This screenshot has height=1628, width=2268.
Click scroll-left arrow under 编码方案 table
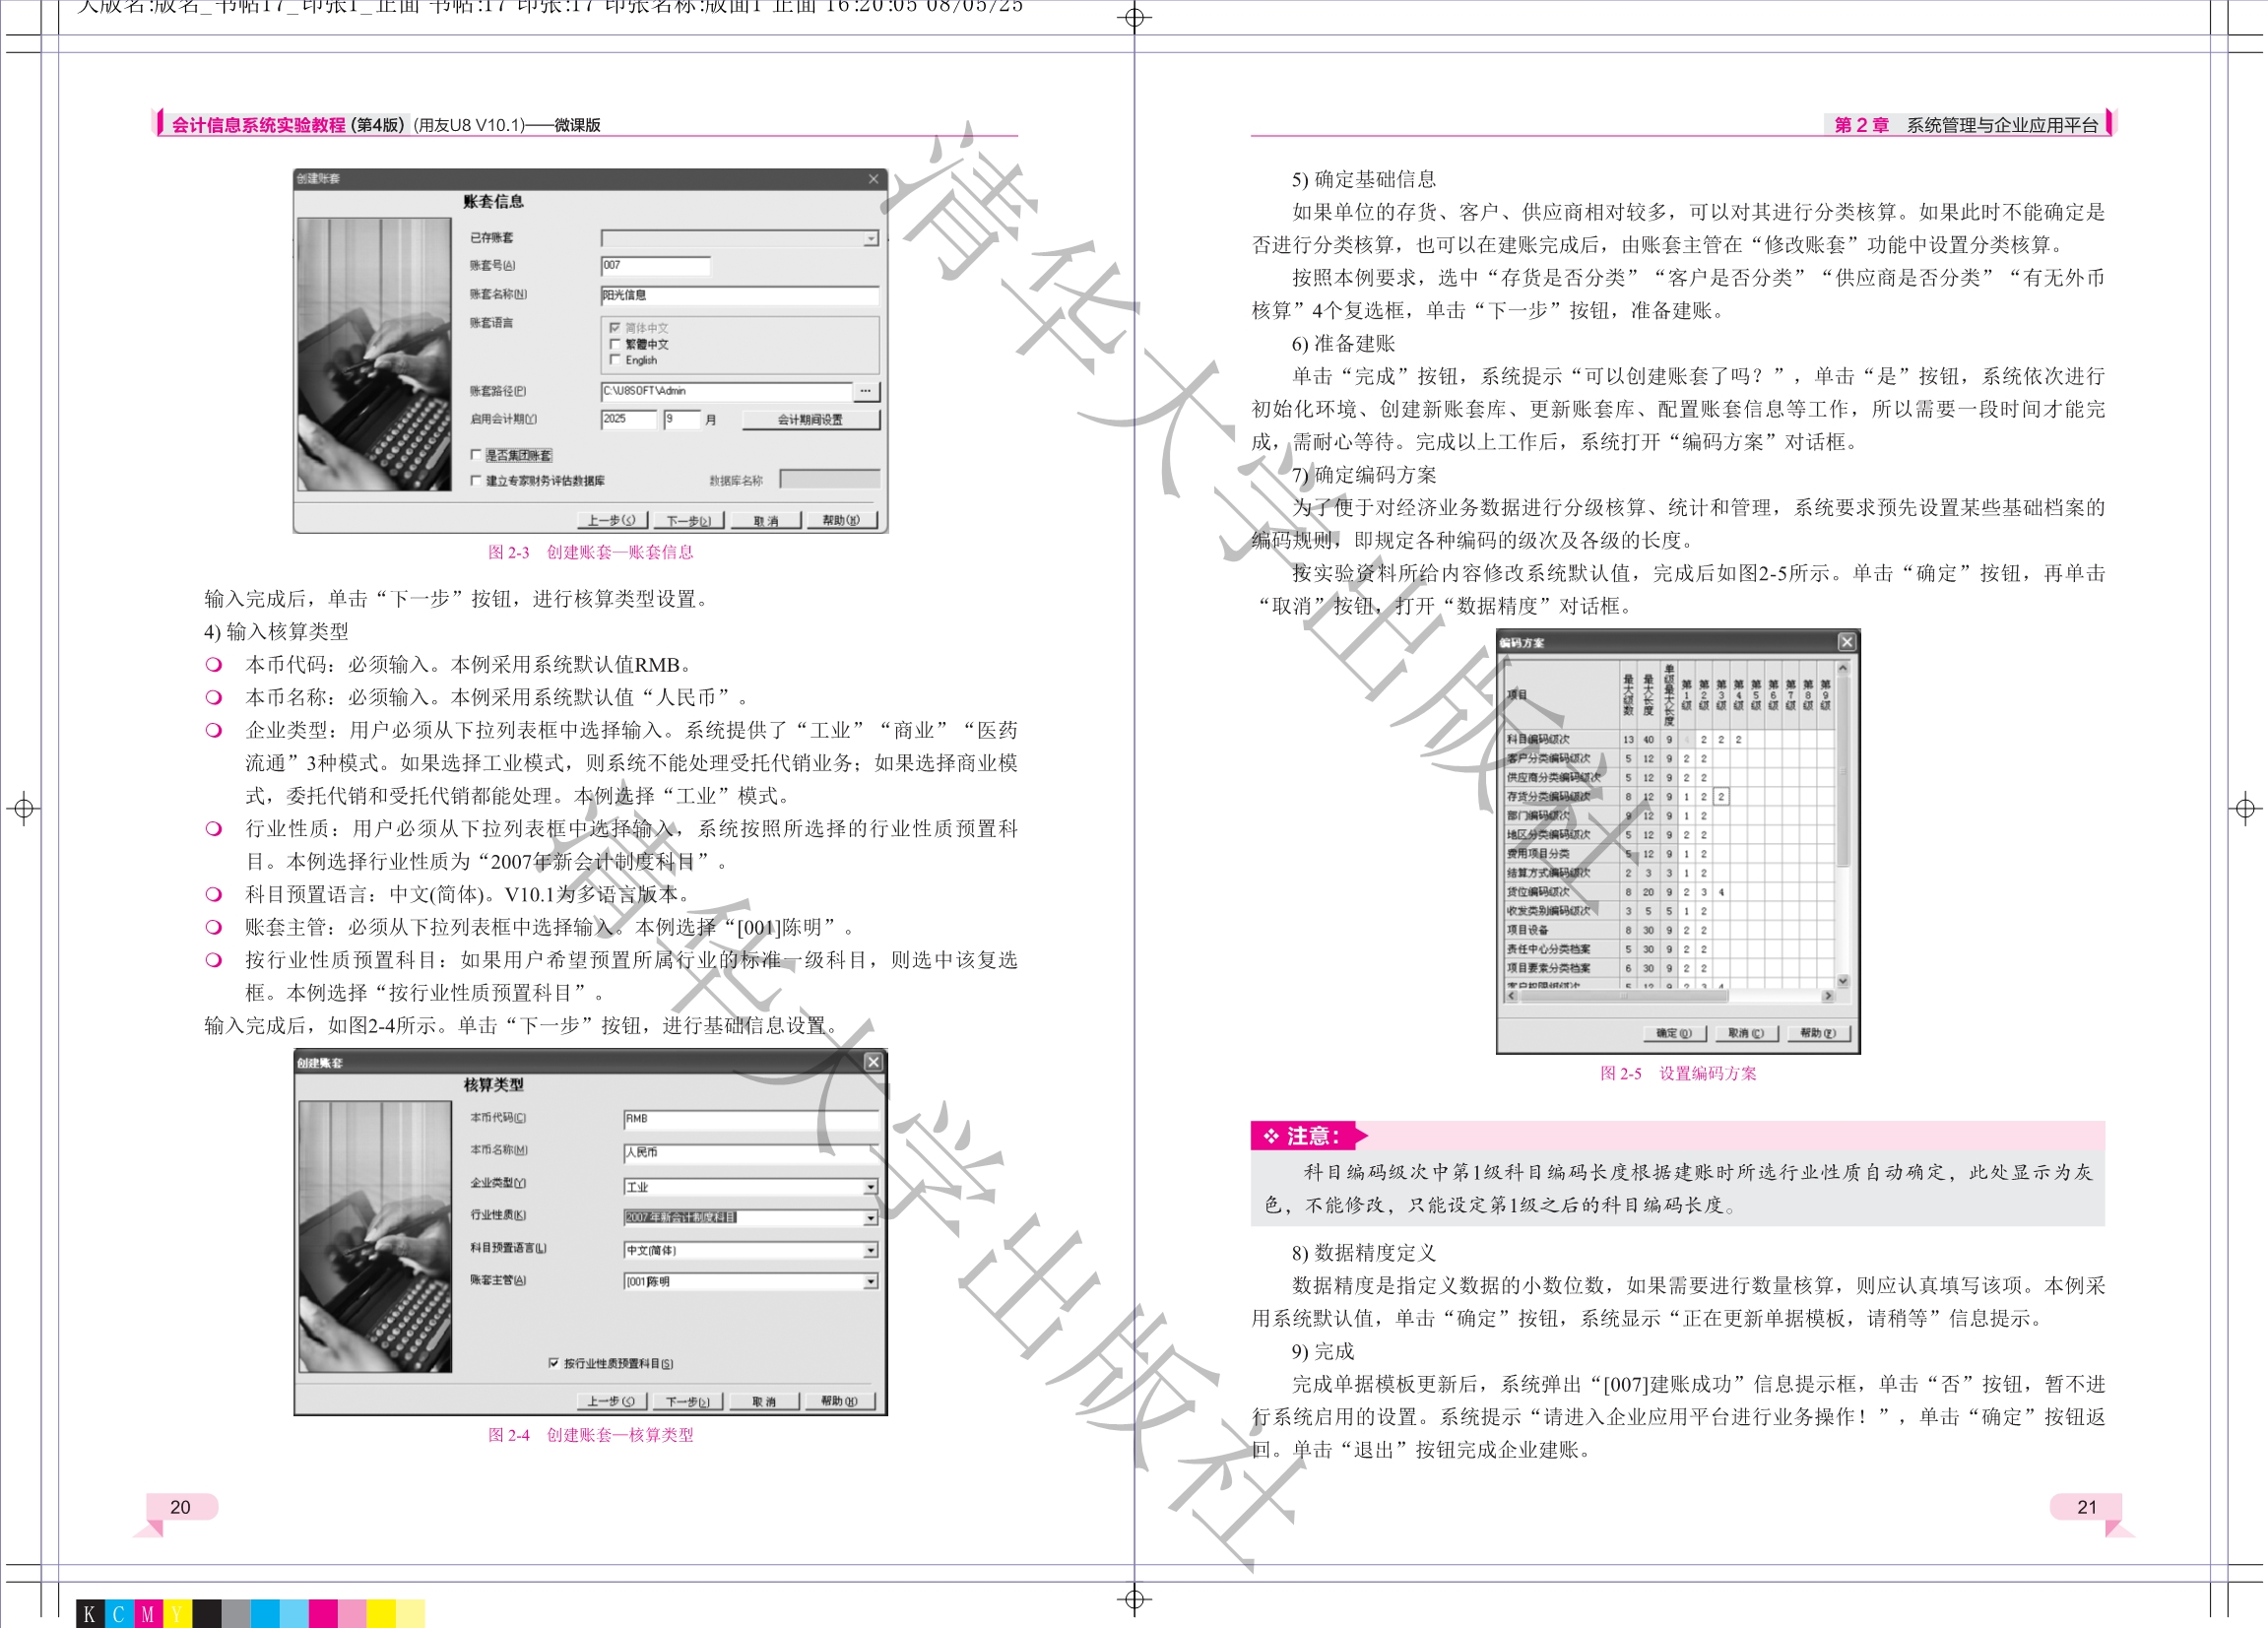[1512, 996]
